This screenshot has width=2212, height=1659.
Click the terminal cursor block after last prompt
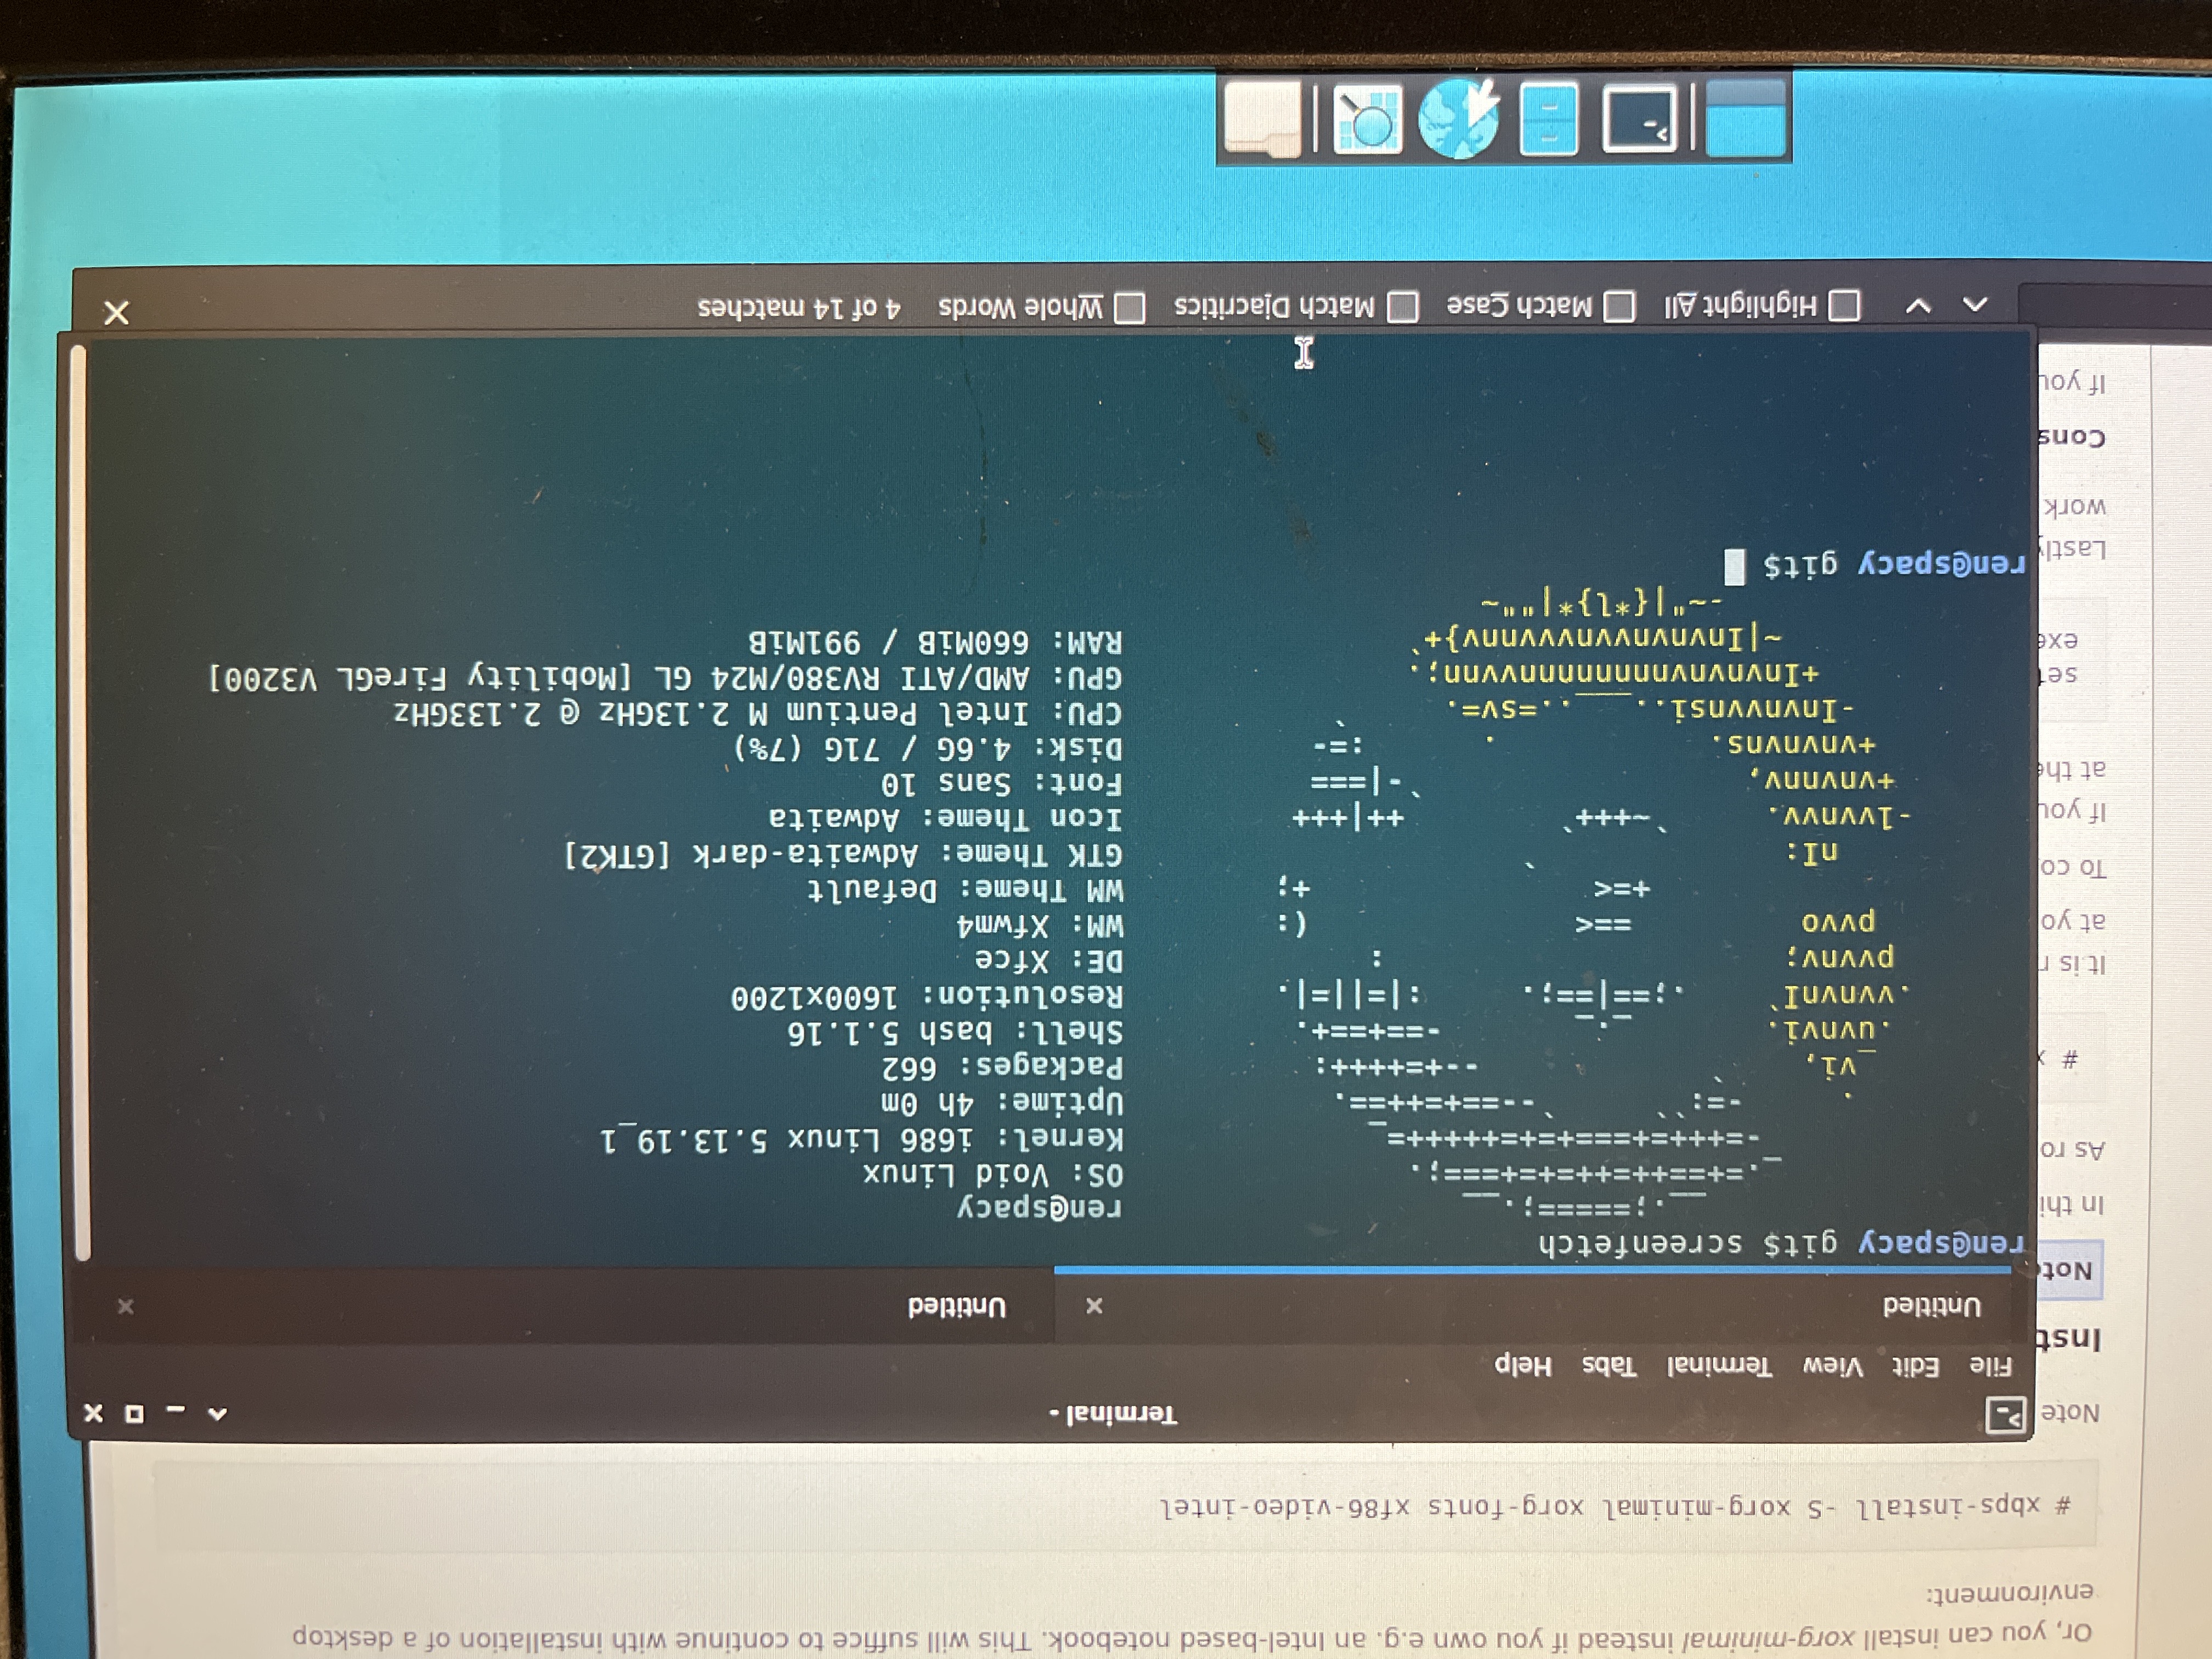click(1734, 567)
